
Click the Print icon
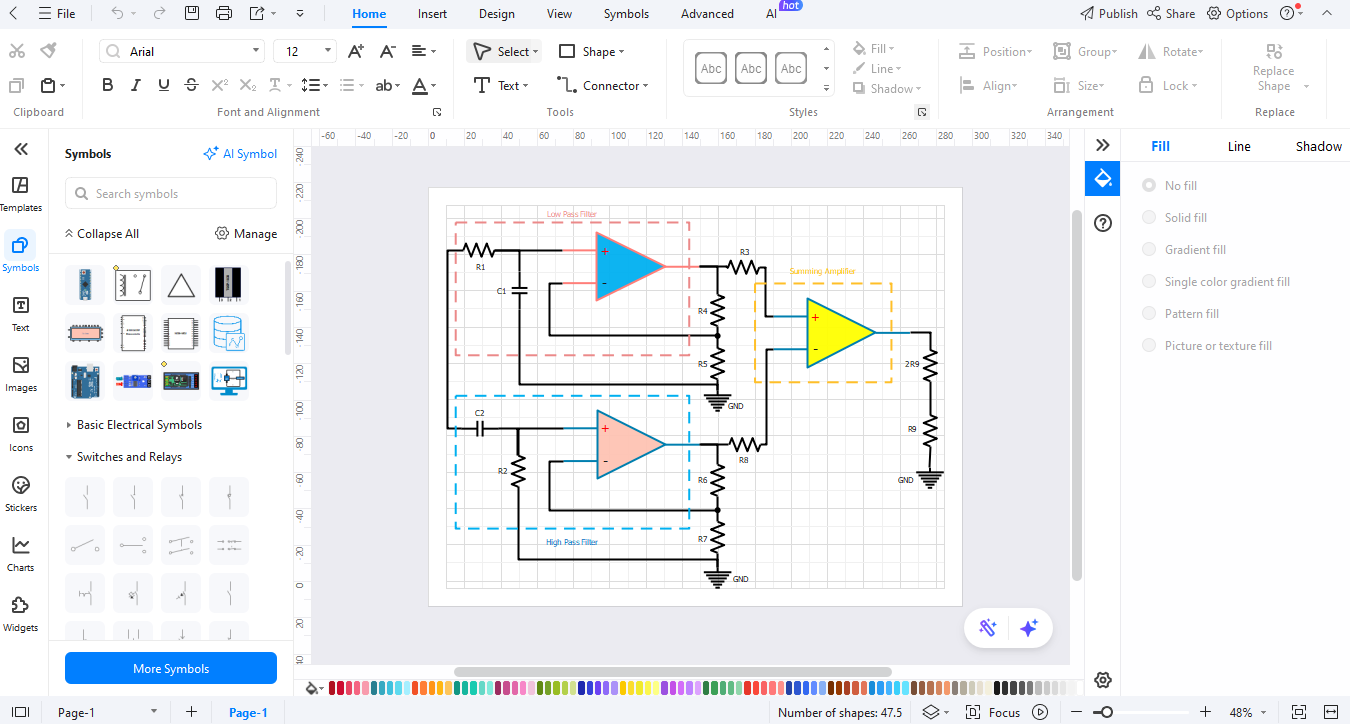coord(224,14)
